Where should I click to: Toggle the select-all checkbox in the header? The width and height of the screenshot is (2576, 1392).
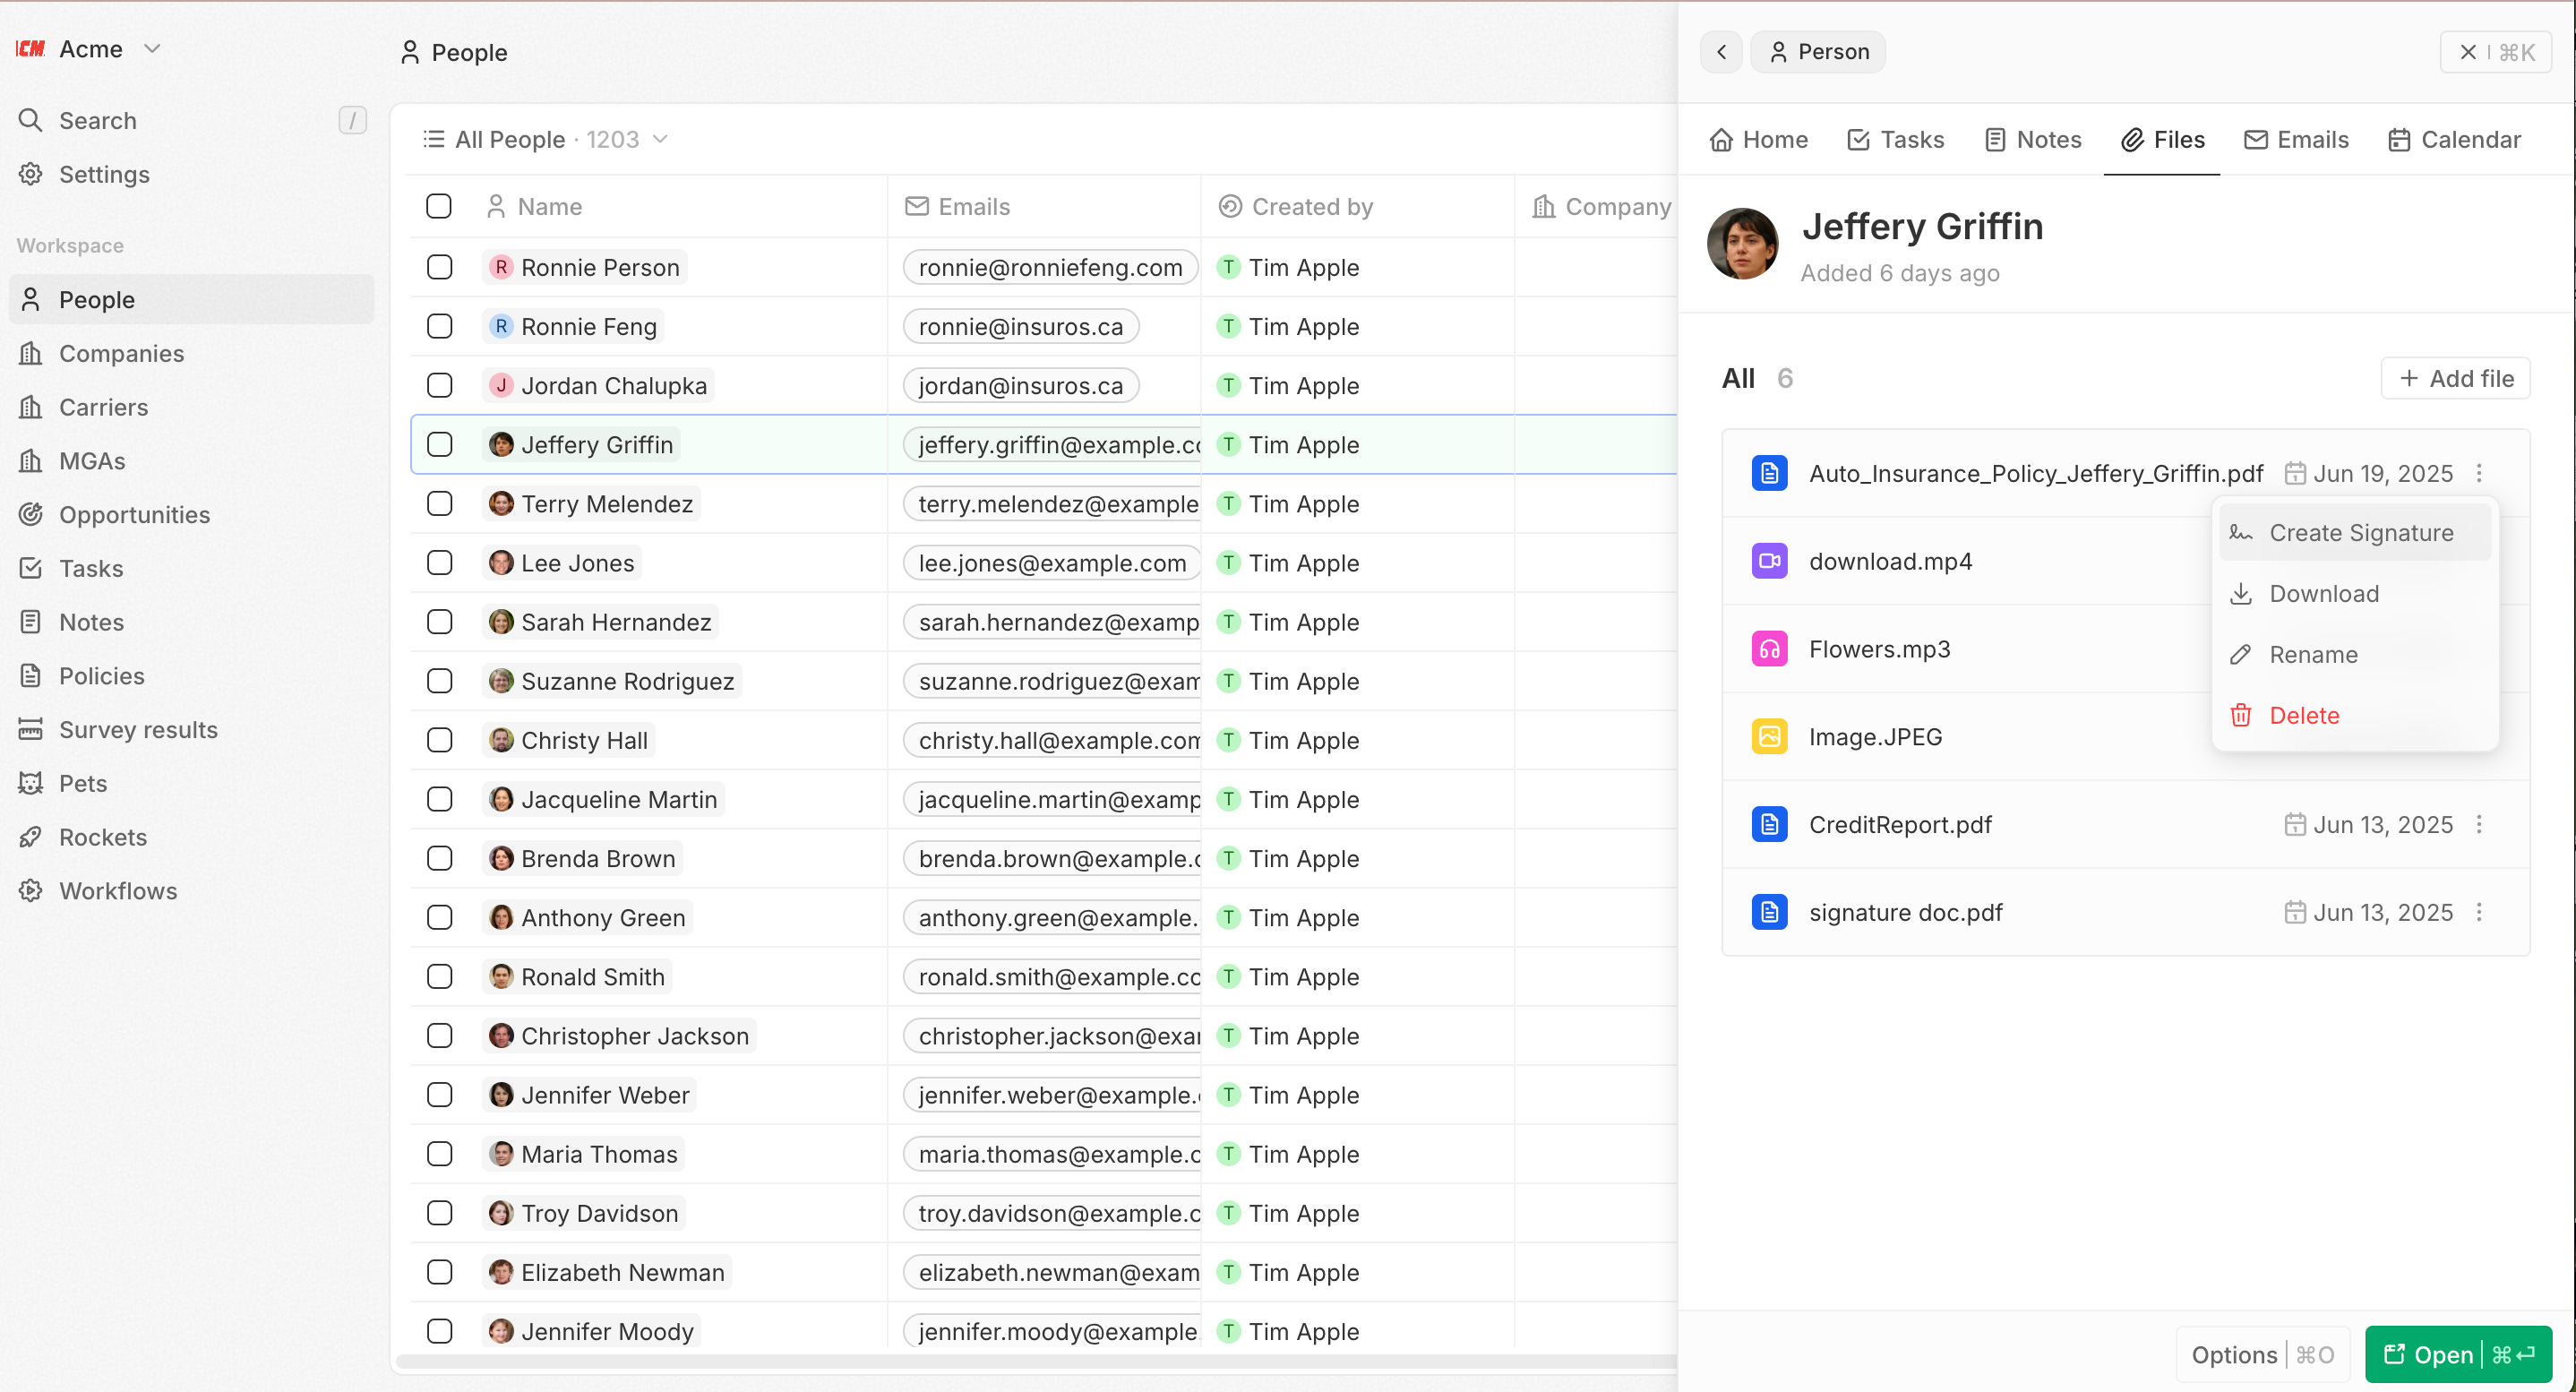tap(439, 206)
